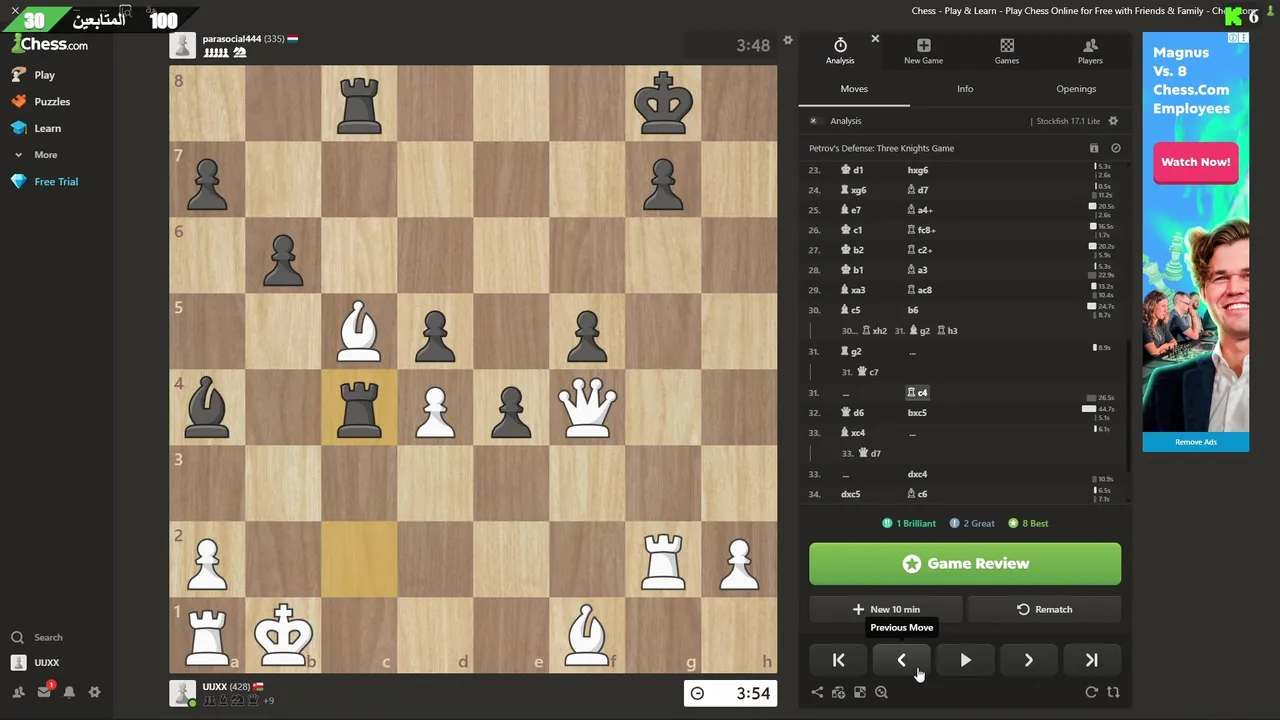Click the circle-slash icon beside opening name
This screenshot has height=720, width=1280.
(x=1116, y=148)
